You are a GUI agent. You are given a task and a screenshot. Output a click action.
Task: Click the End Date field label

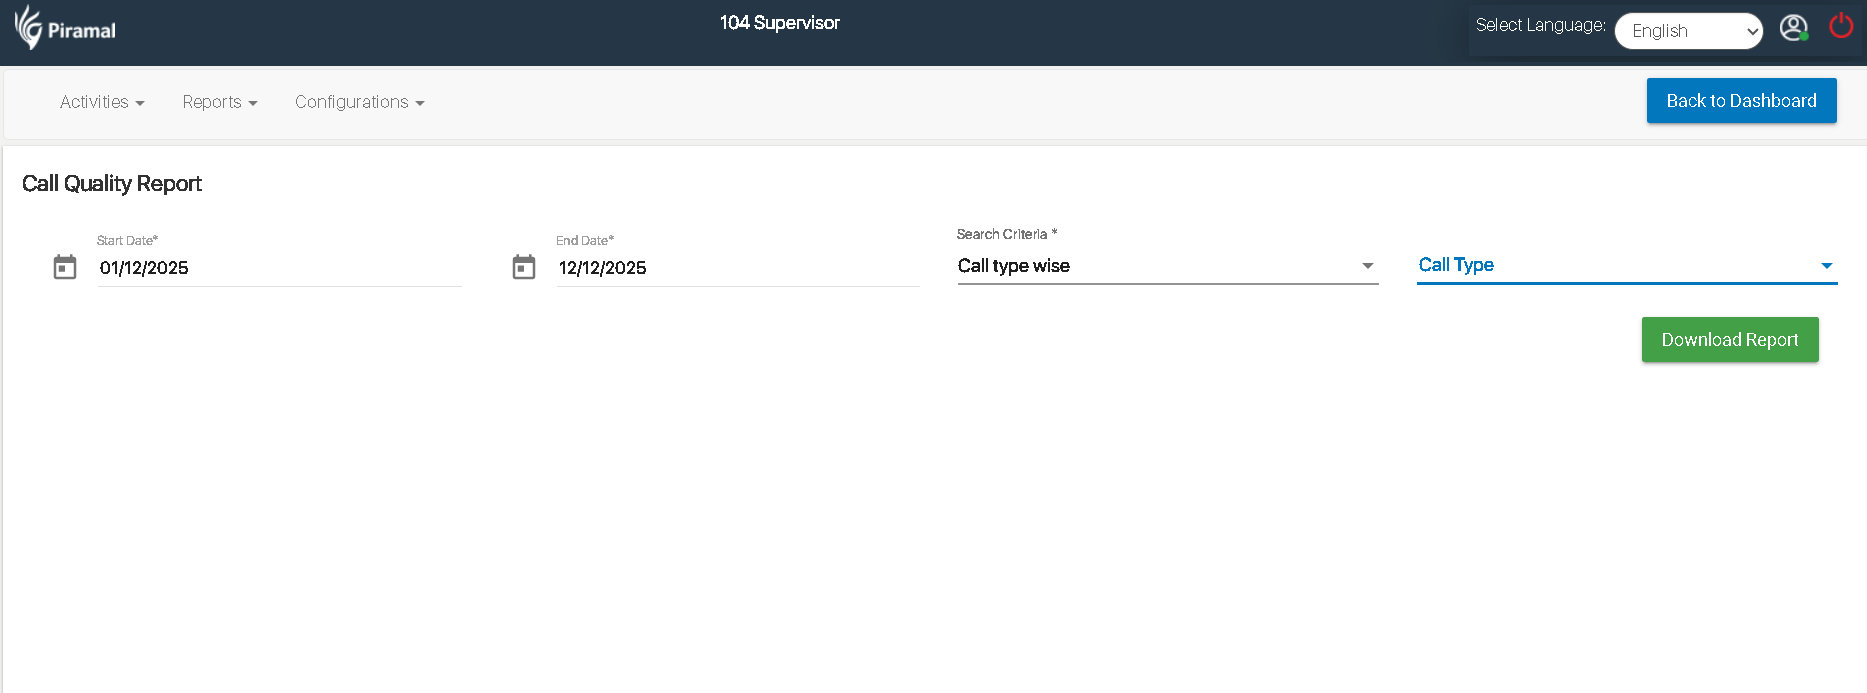pos(585,241)
